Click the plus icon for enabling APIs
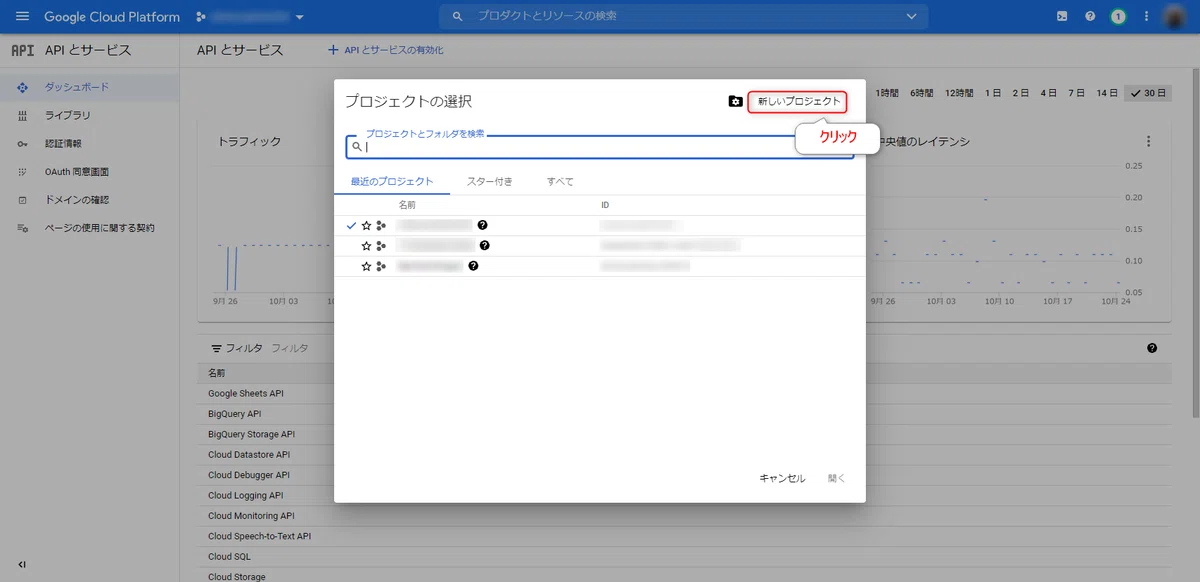This screenshot has height=582, width=1200. point(334,50)
